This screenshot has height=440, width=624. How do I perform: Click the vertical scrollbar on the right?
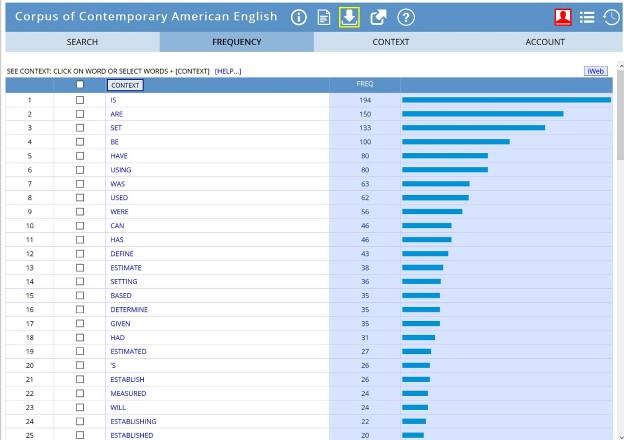pos(619,250)
